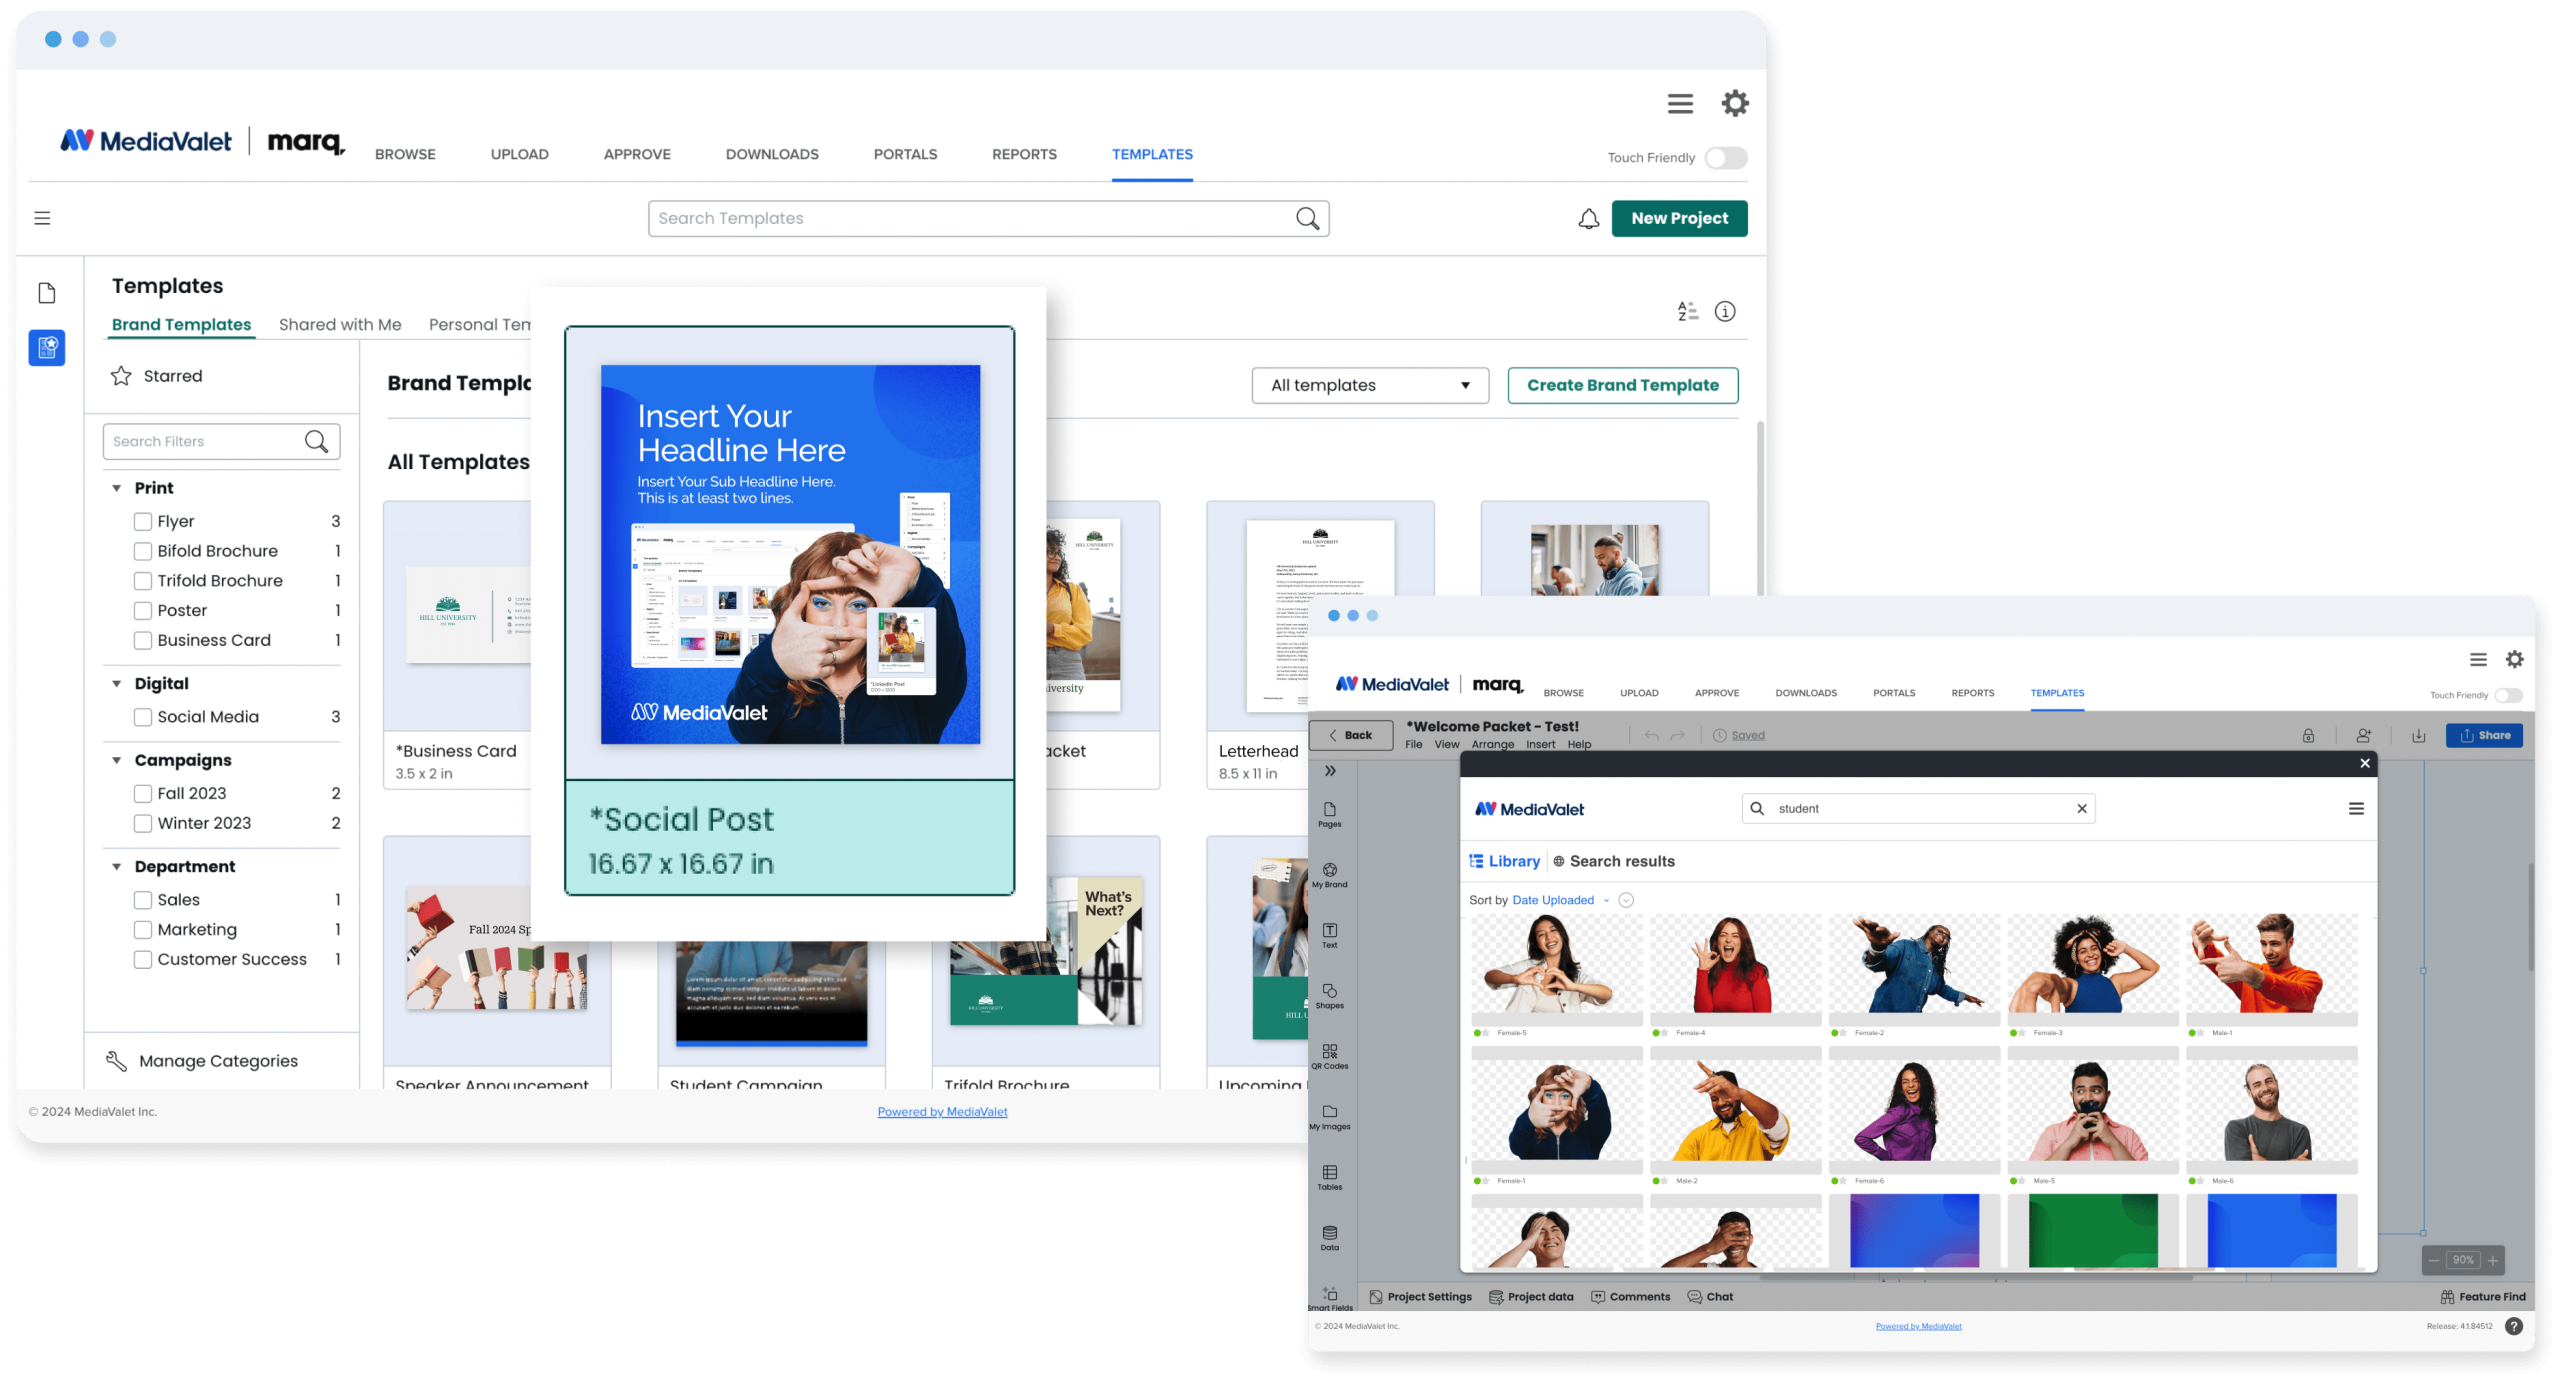Open the asset picker hamburger menu

point(2356,808)
